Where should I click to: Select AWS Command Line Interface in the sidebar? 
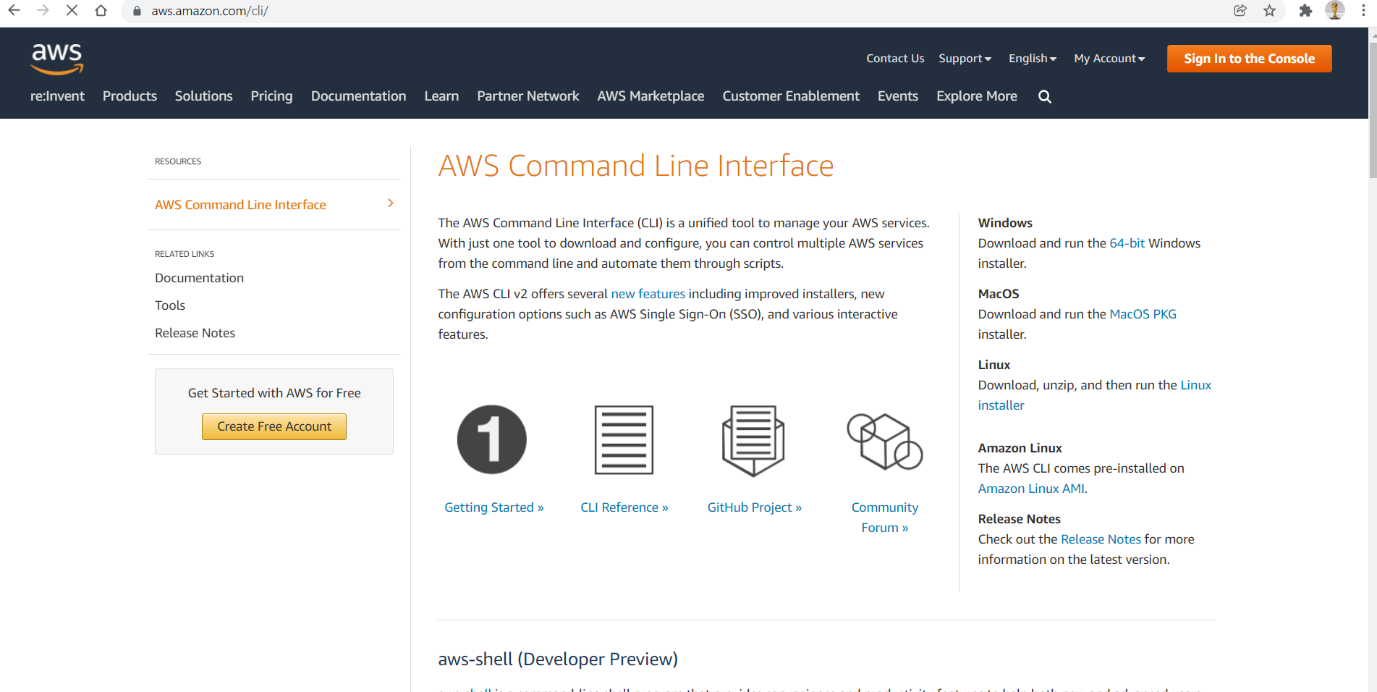241,204
